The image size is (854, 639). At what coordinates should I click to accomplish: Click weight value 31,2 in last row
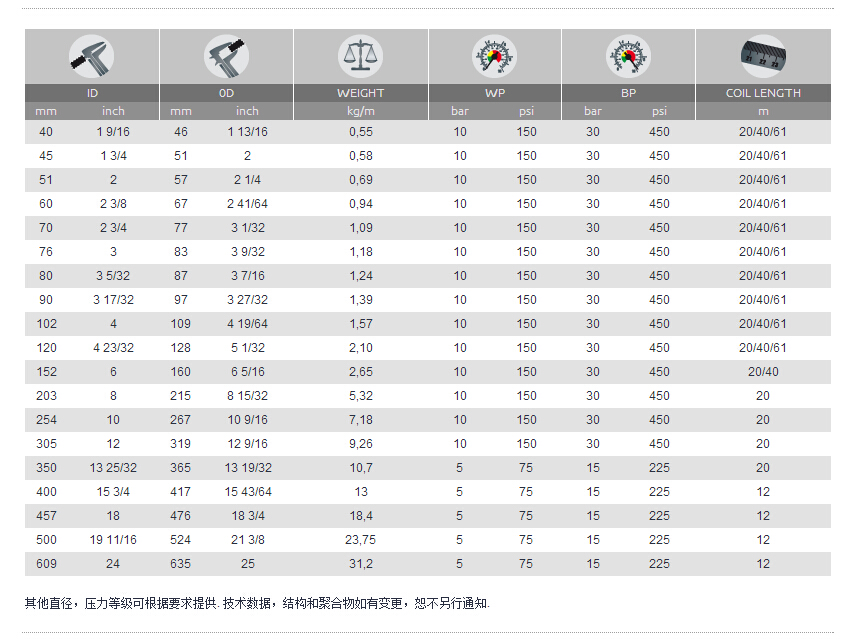(x=360, y=564)
